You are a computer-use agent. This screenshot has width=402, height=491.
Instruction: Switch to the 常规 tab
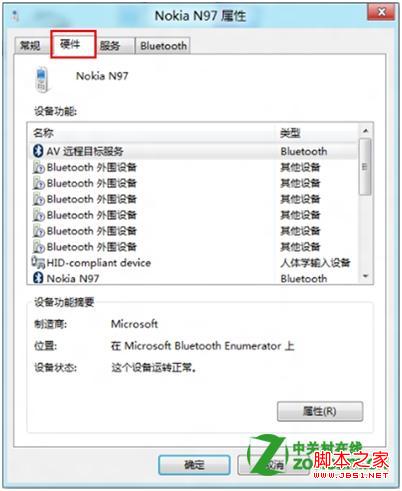click(31, 45)
